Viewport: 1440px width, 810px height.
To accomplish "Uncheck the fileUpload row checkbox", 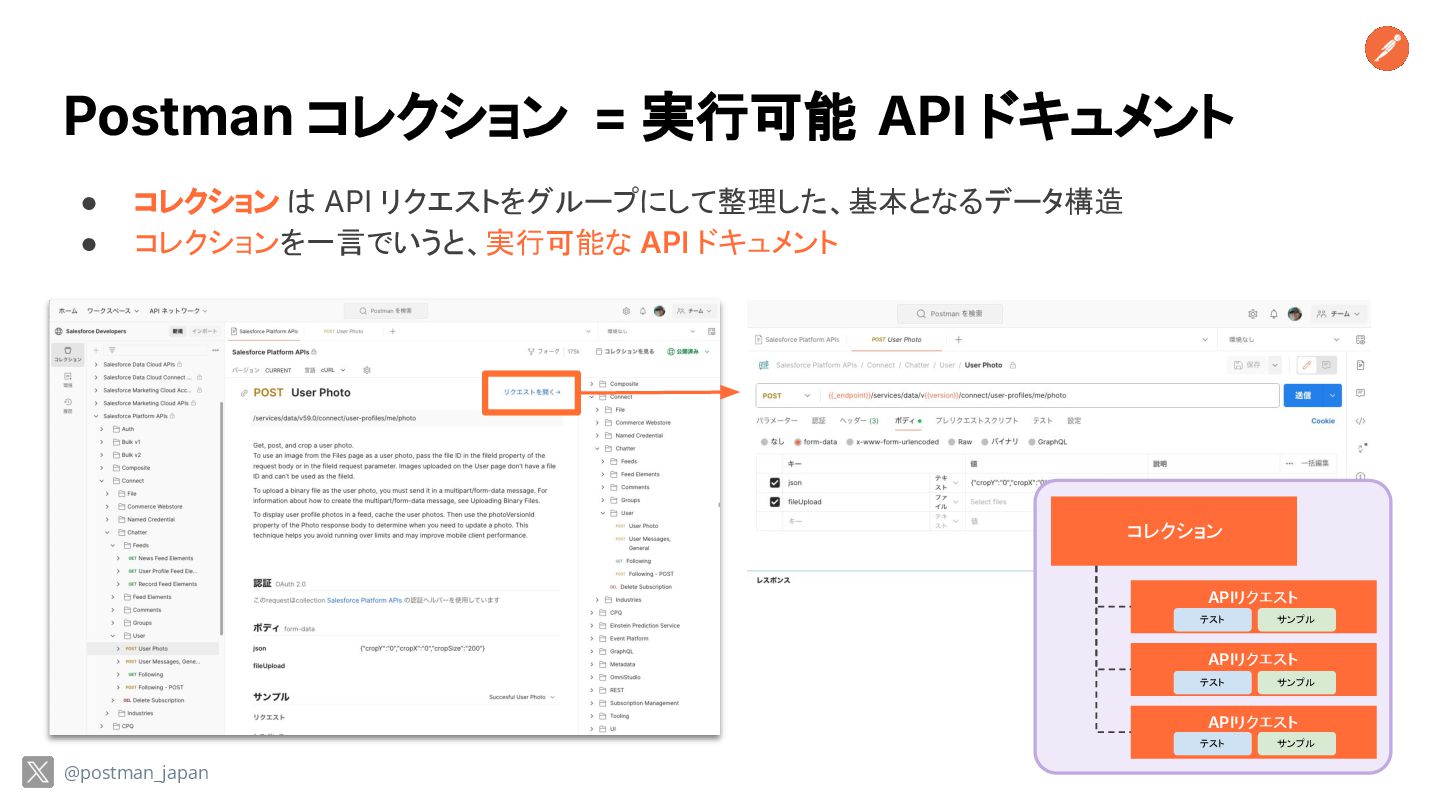I will pyautogui.click(x=774, y=501).
